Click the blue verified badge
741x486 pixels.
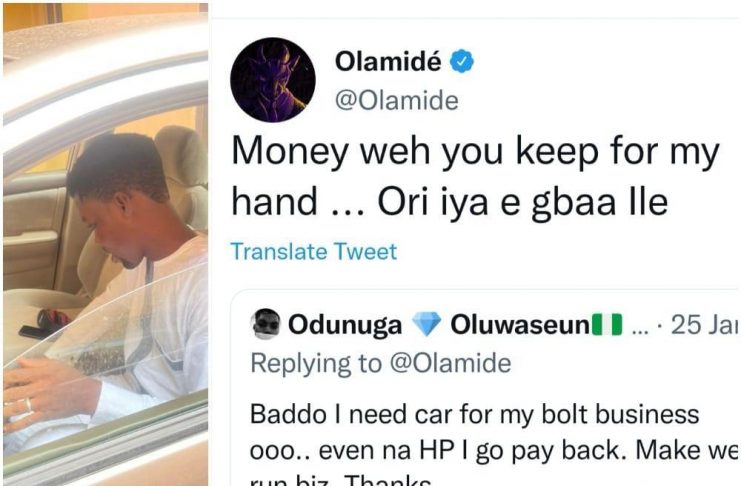coord(461,61)
